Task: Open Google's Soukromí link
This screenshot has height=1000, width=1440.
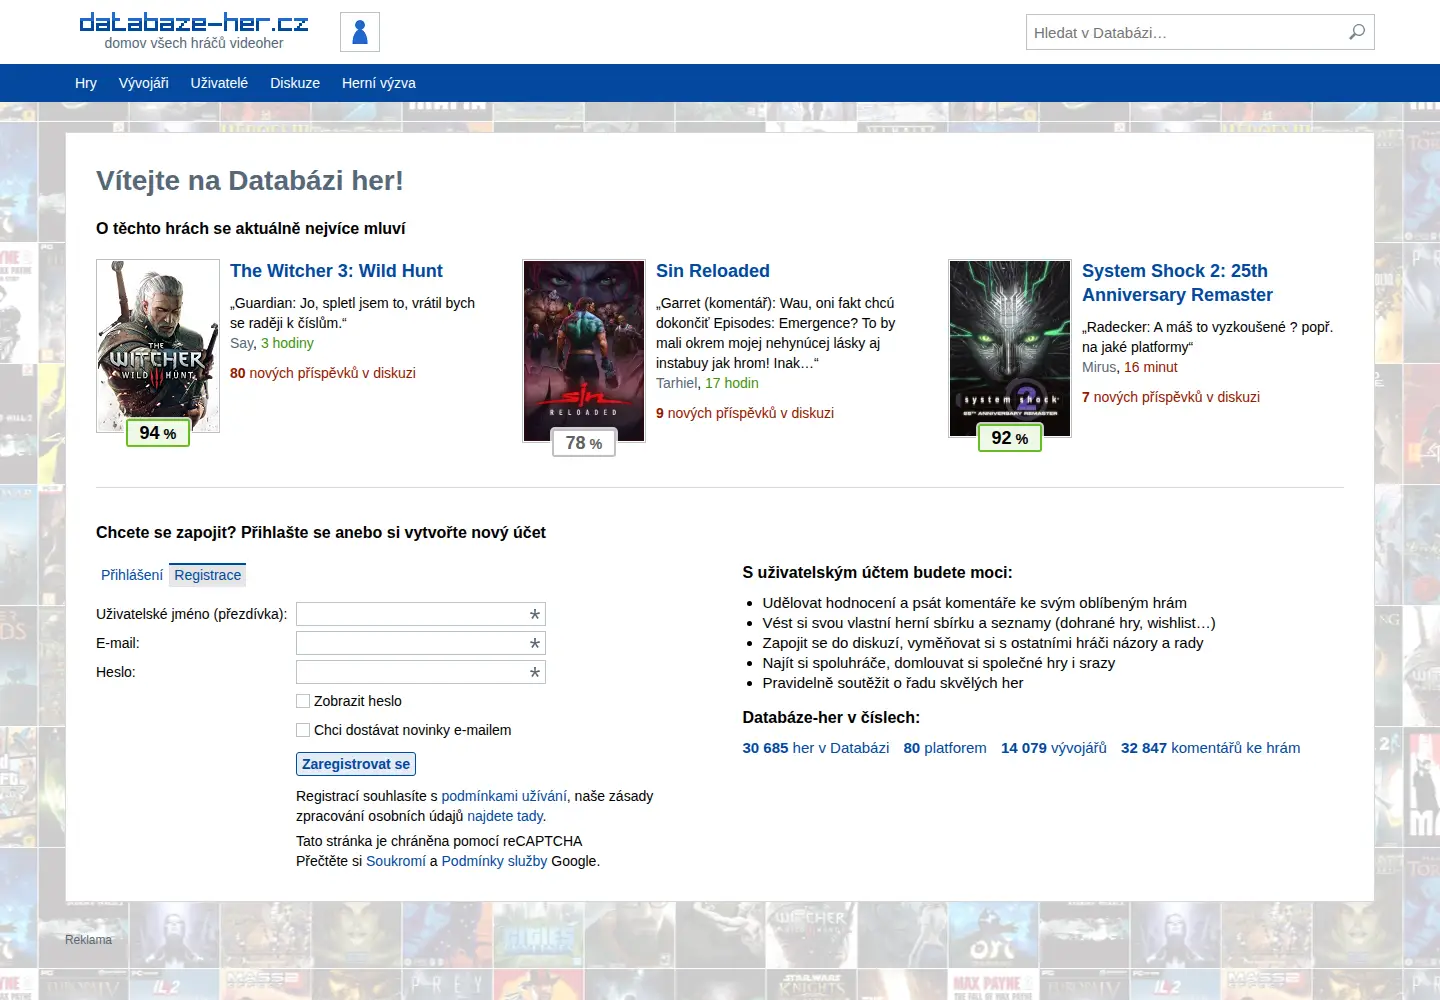Action: click(x=396, y=861)
